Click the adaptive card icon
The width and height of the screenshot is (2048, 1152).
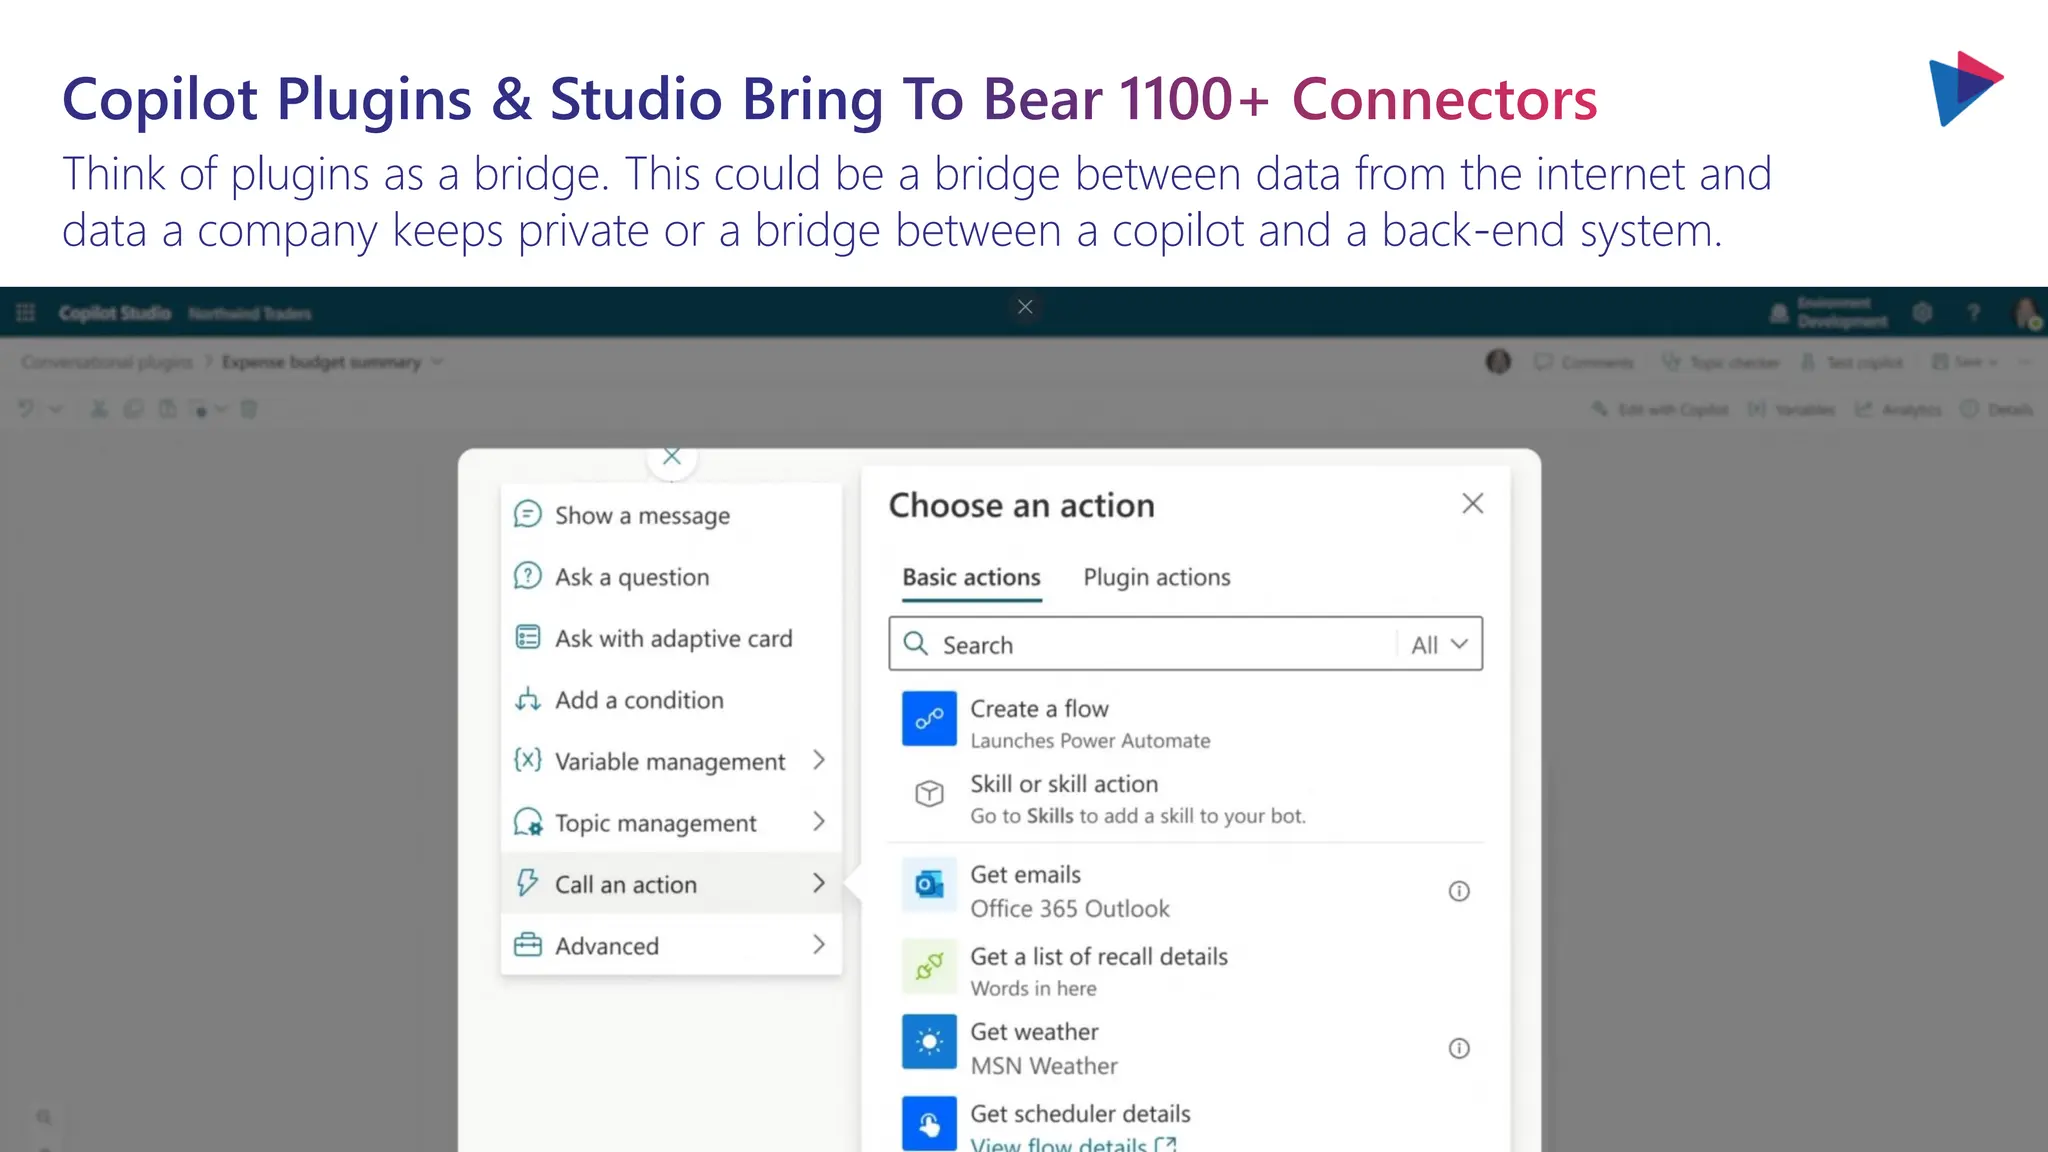click(x=527, y=638)
